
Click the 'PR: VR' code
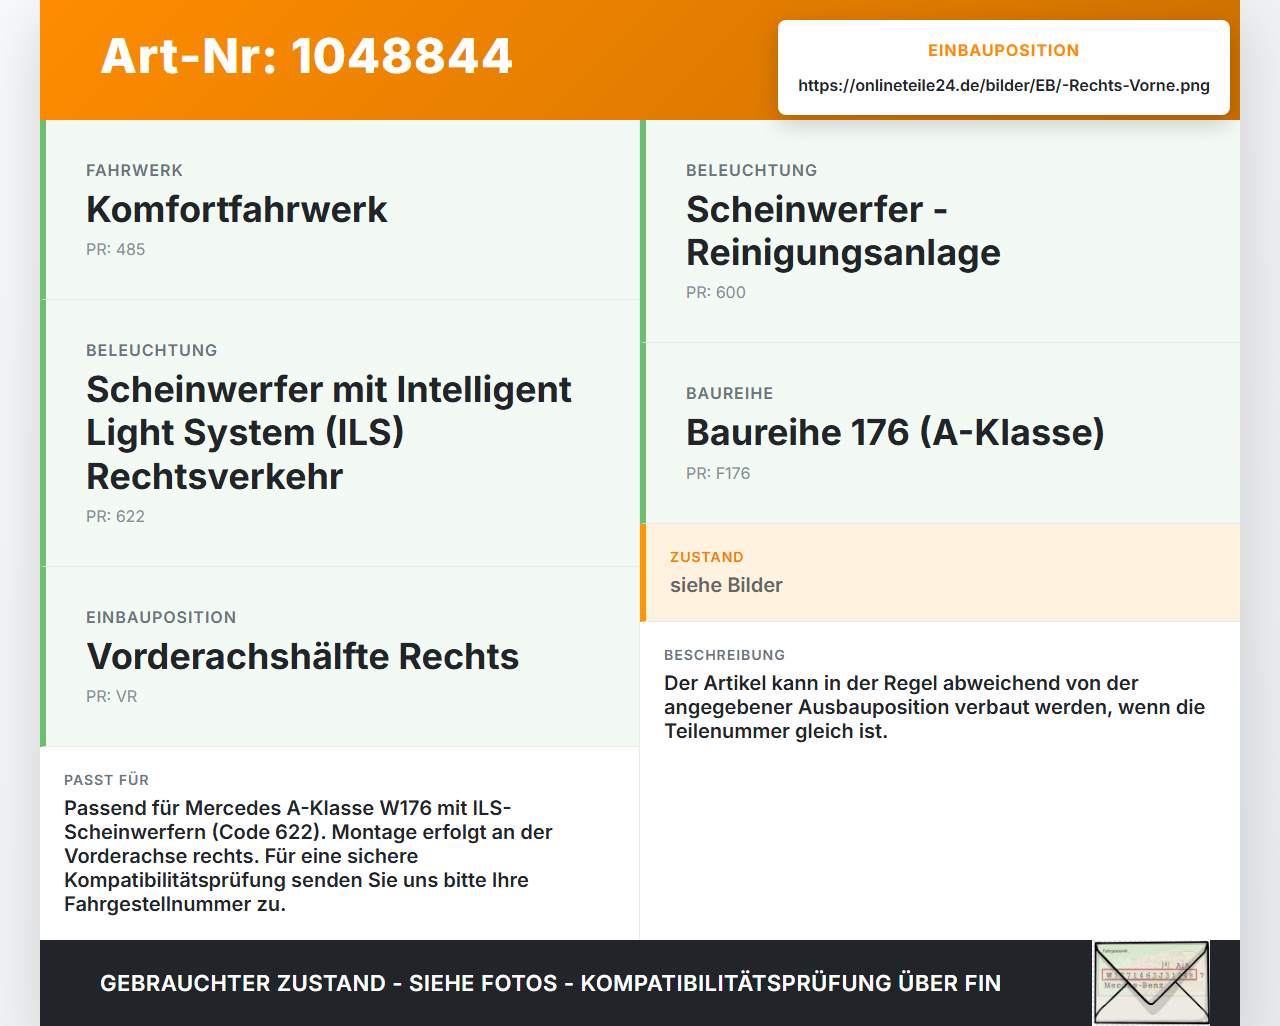(x=111, y=696)
